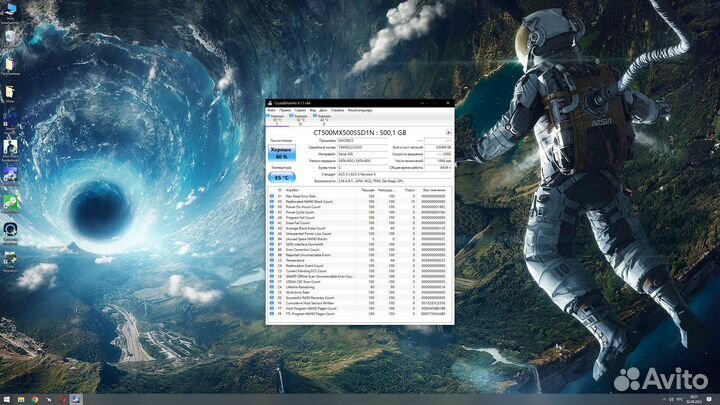Select the Reallocation Event Count row
Viewport: 720px width, 405px height.
coord(360,266)
